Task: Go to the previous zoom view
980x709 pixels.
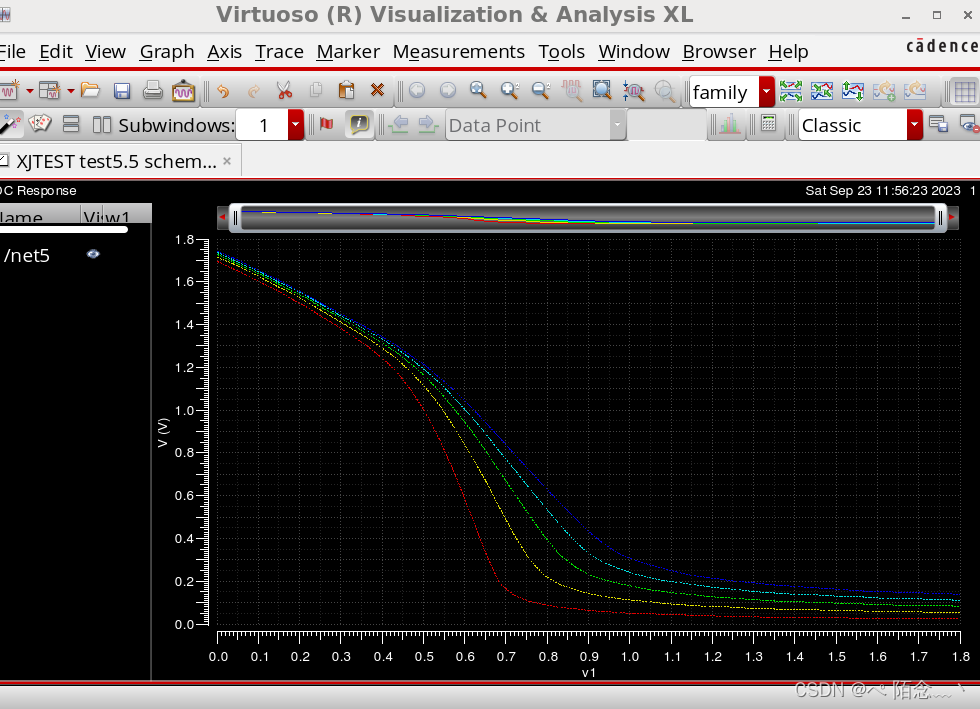Action: tap(417, 91)
